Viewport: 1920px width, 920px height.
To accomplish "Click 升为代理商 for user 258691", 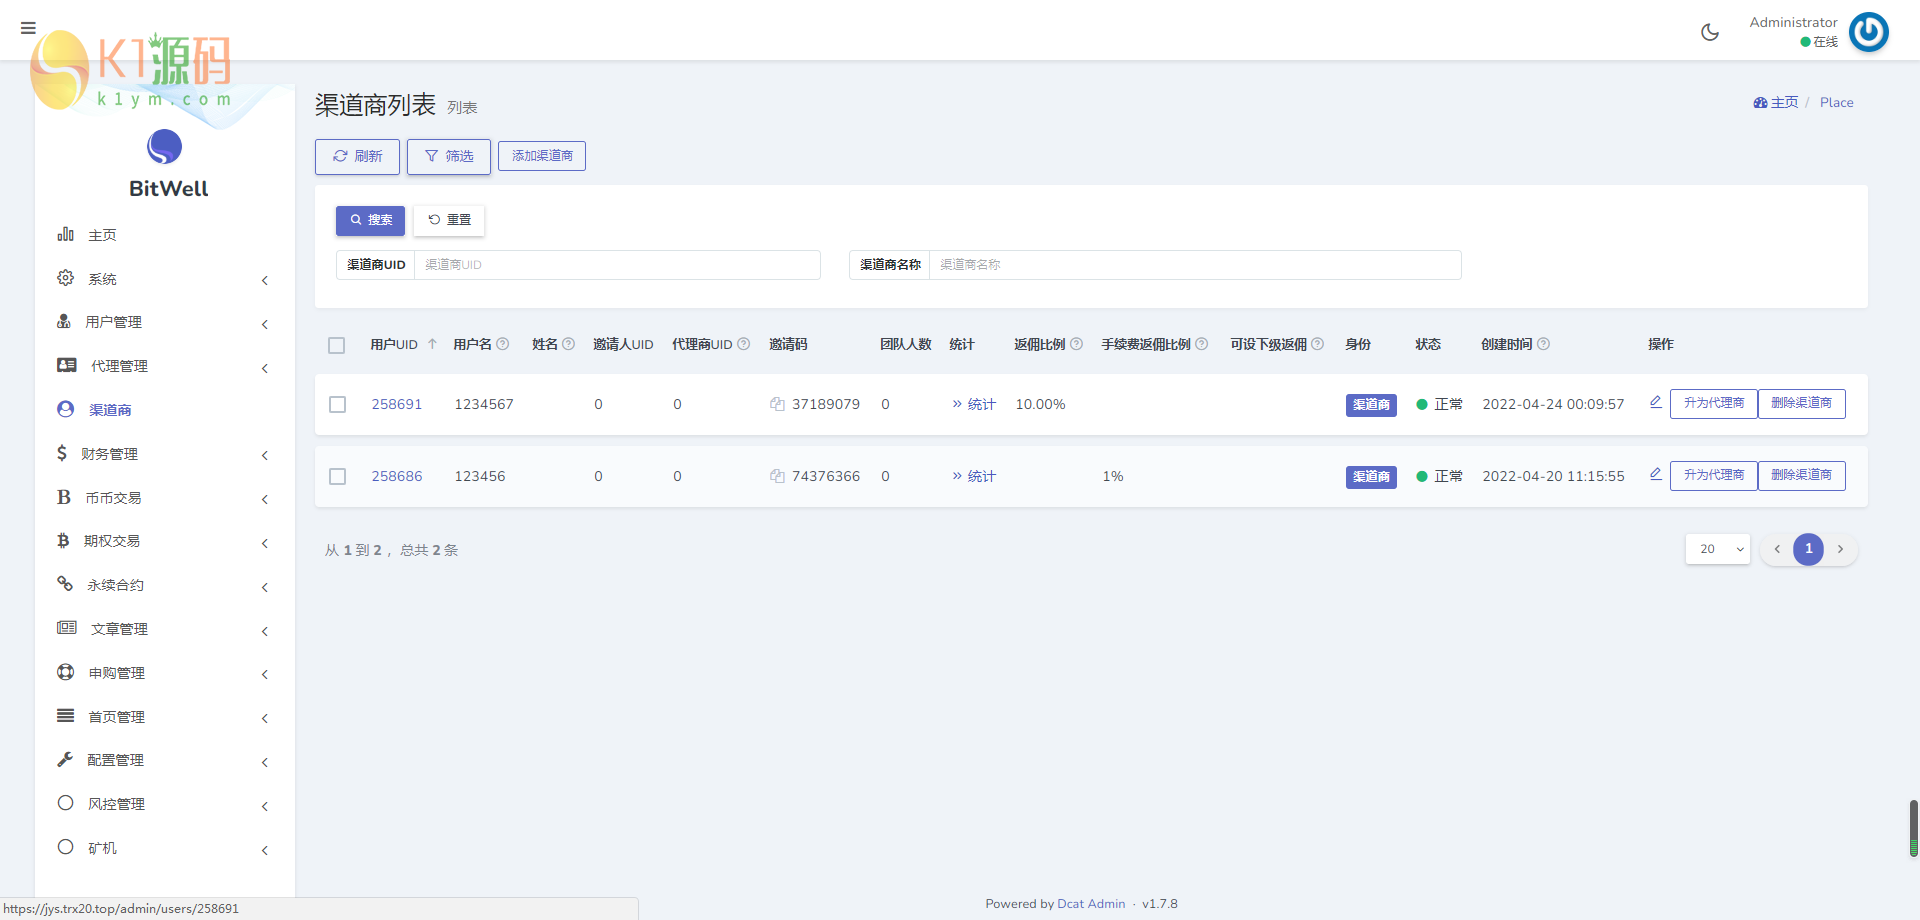I will point(1713,403).
